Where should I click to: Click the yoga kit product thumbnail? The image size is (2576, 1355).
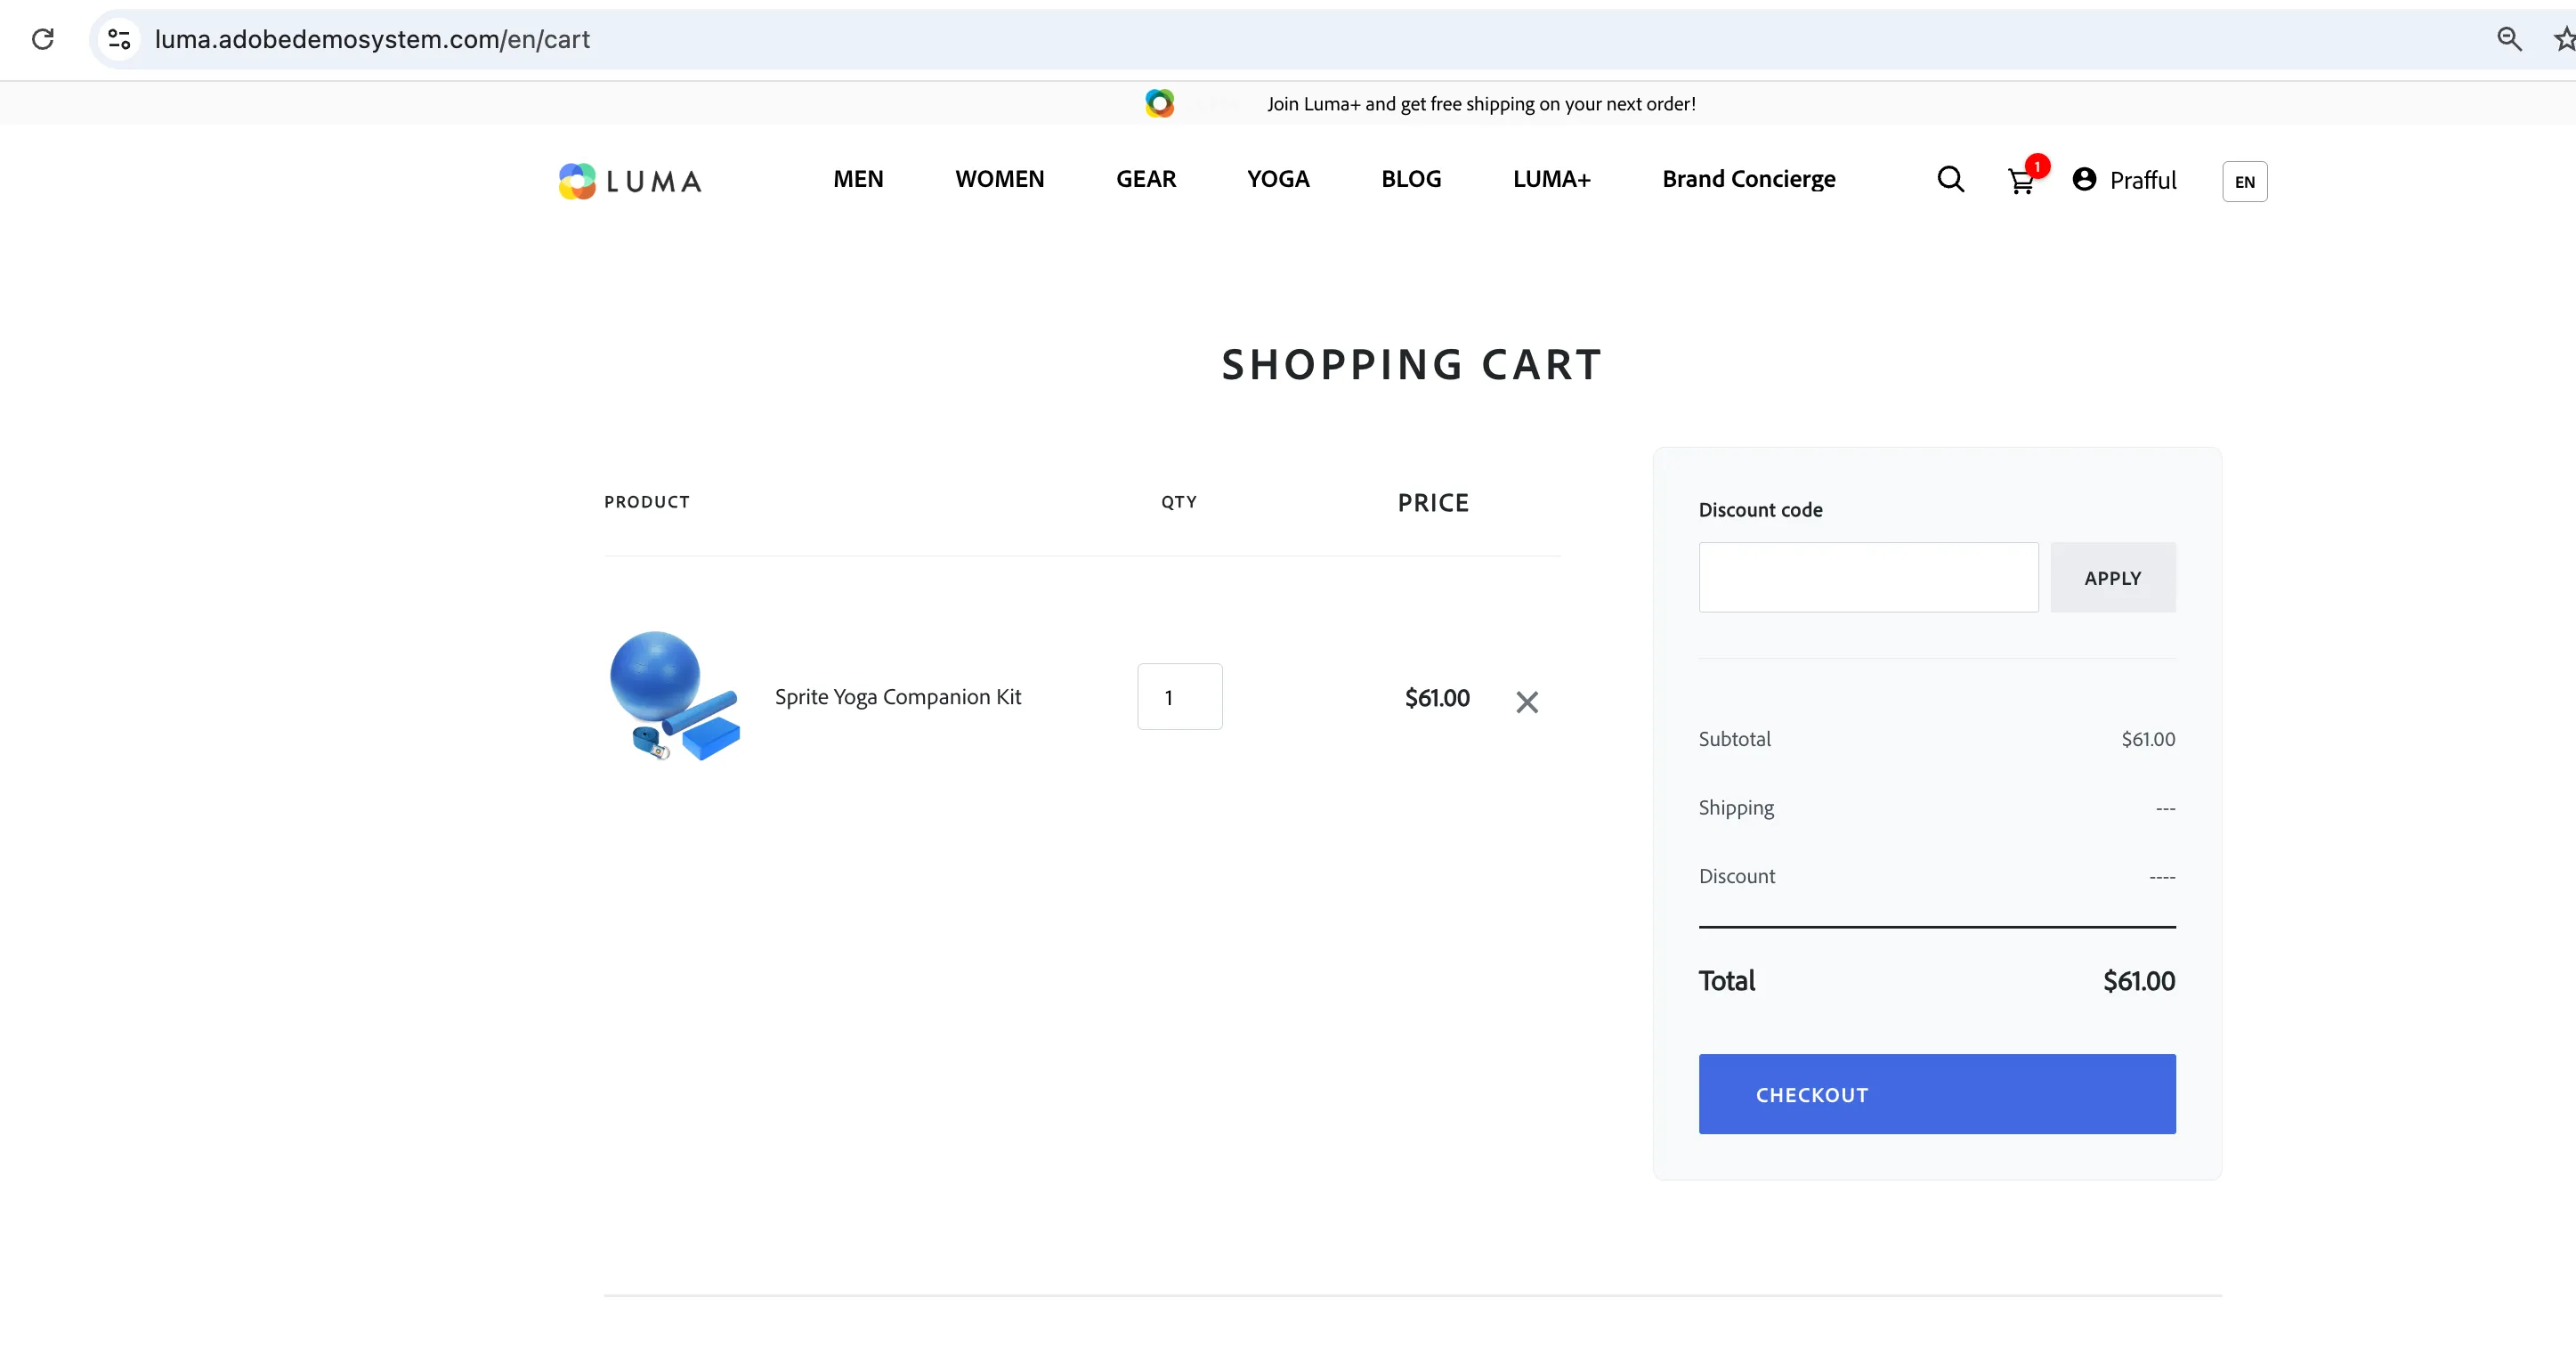[674, 695]
